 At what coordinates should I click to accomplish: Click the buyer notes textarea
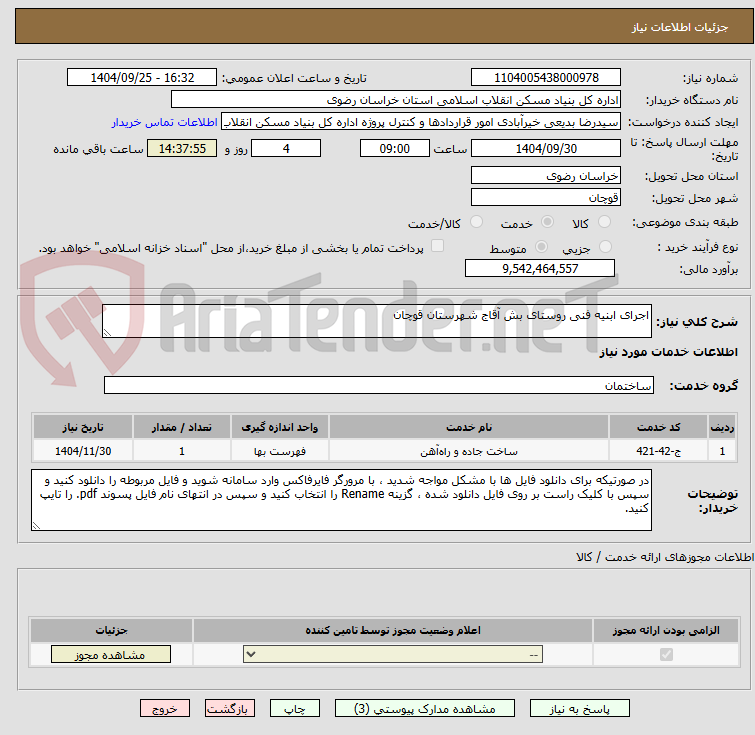pos(341,500)
